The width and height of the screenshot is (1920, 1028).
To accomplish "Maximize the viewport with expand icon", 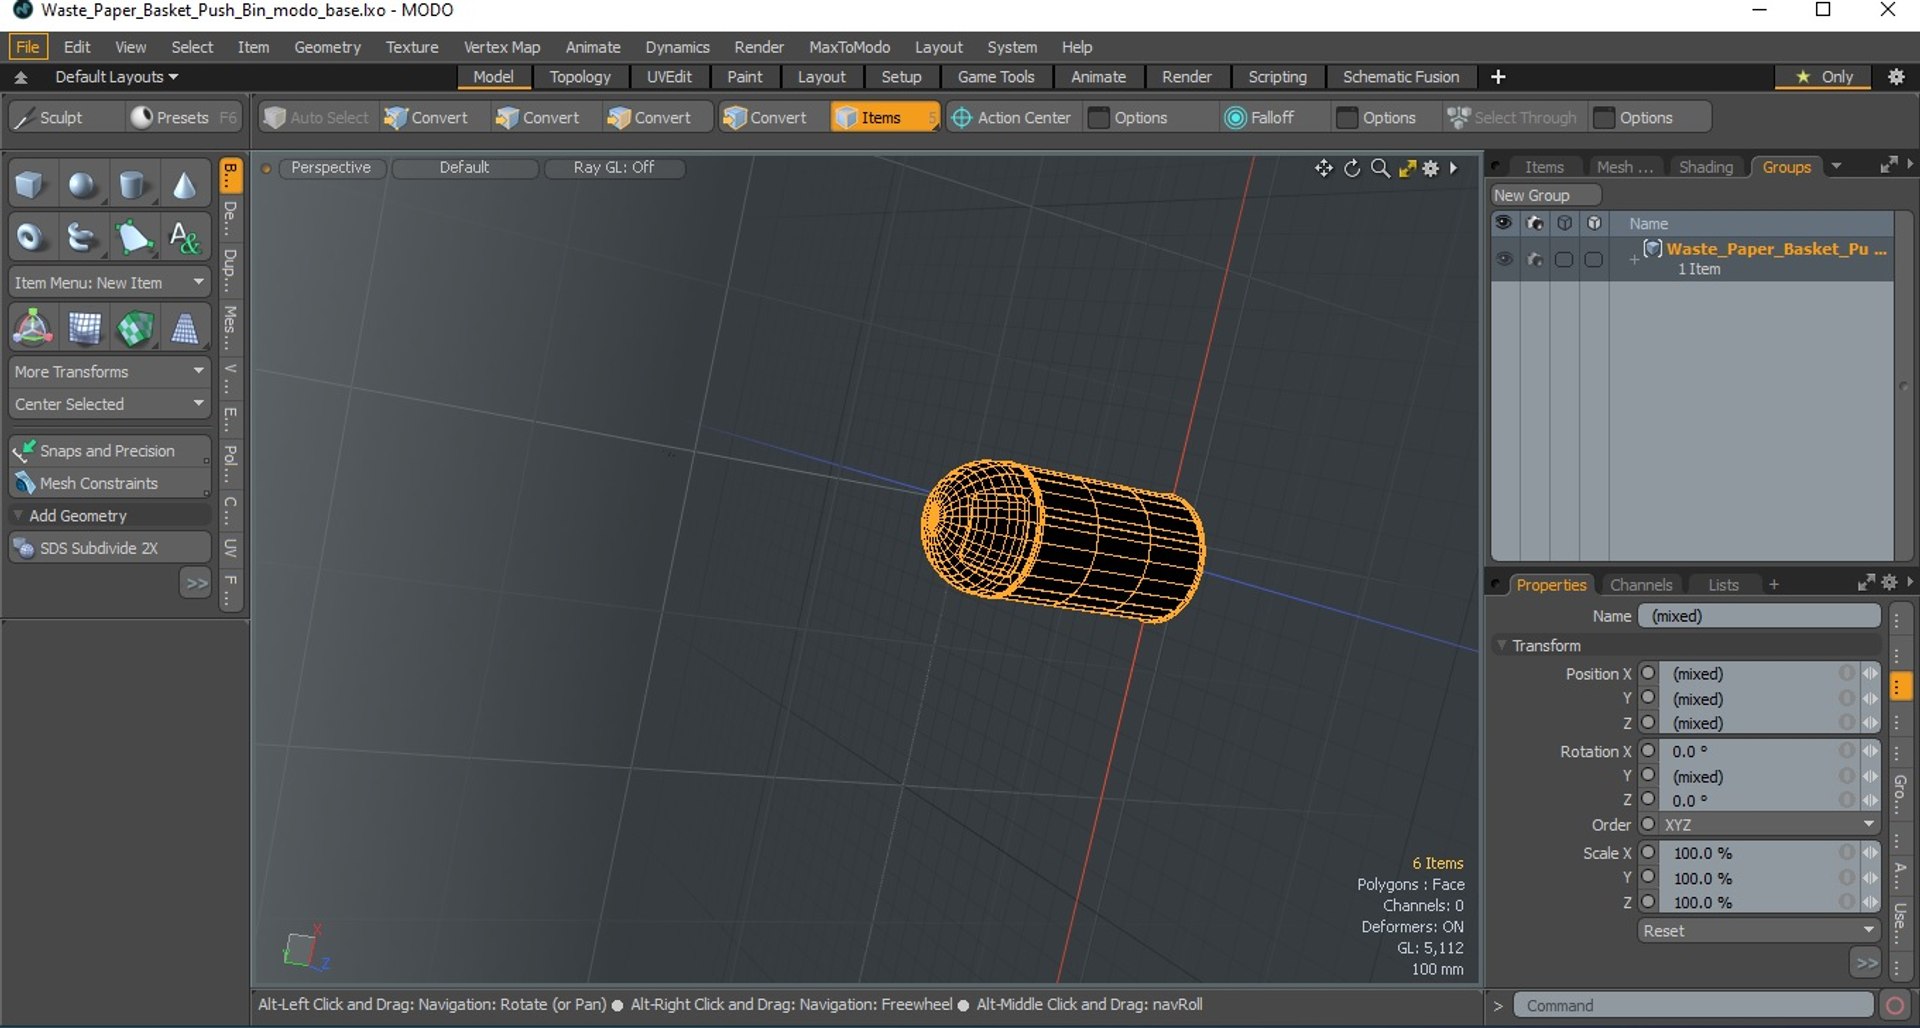I will [x=1407, y=168].
